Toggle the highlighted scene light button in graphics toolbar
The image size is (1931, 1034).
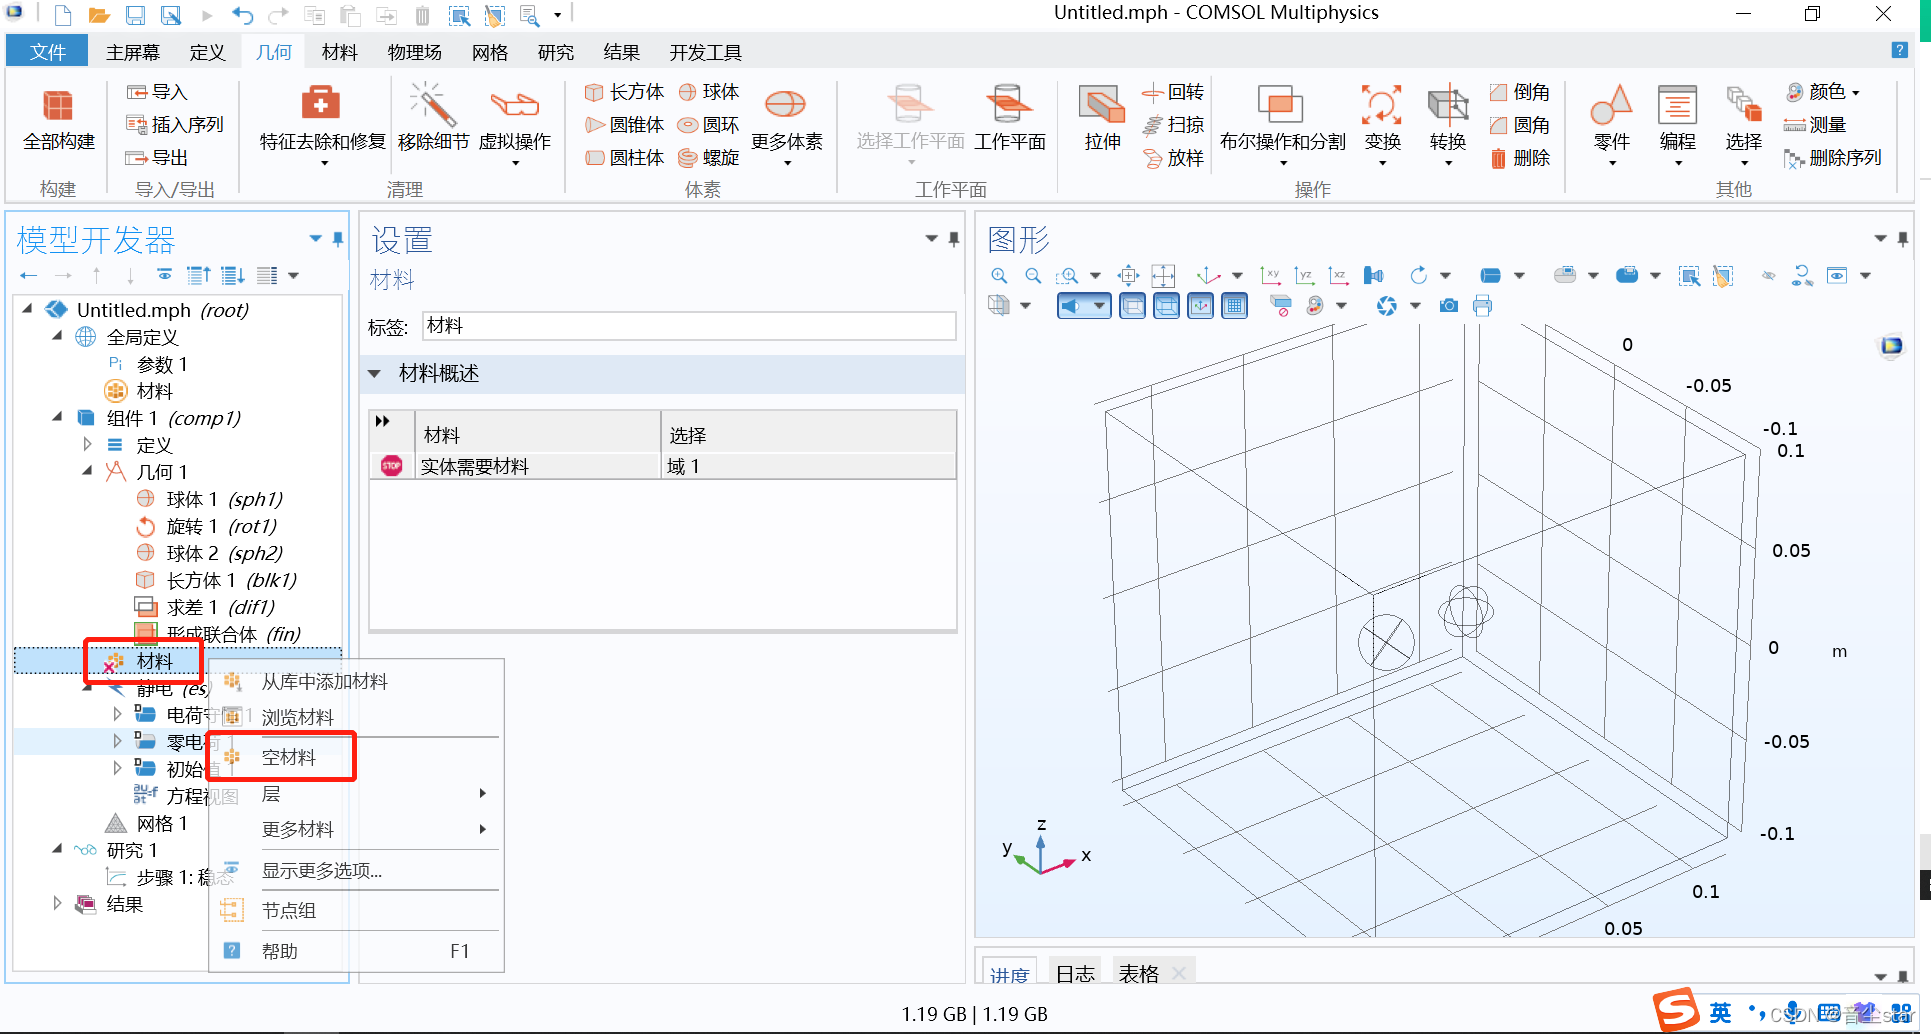pyautogui.click(x=1084, y=306)
